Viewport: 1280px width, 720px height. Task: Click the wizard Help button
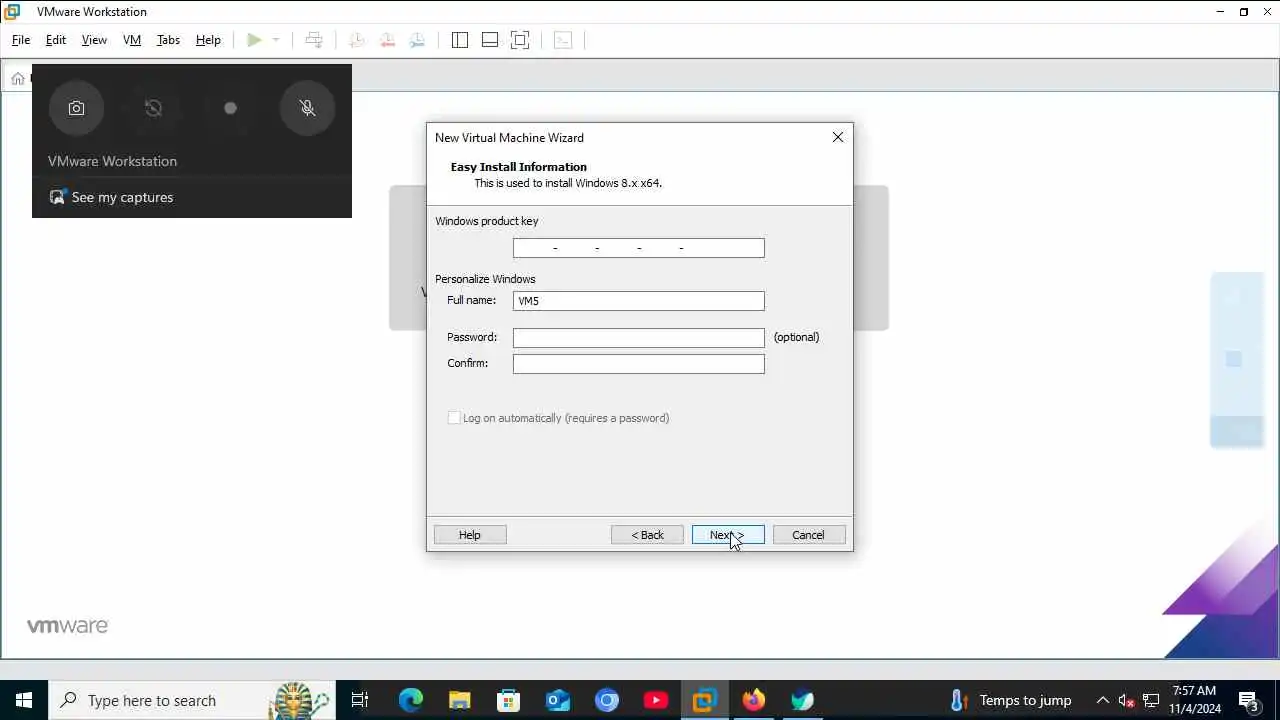pos(470,535)
